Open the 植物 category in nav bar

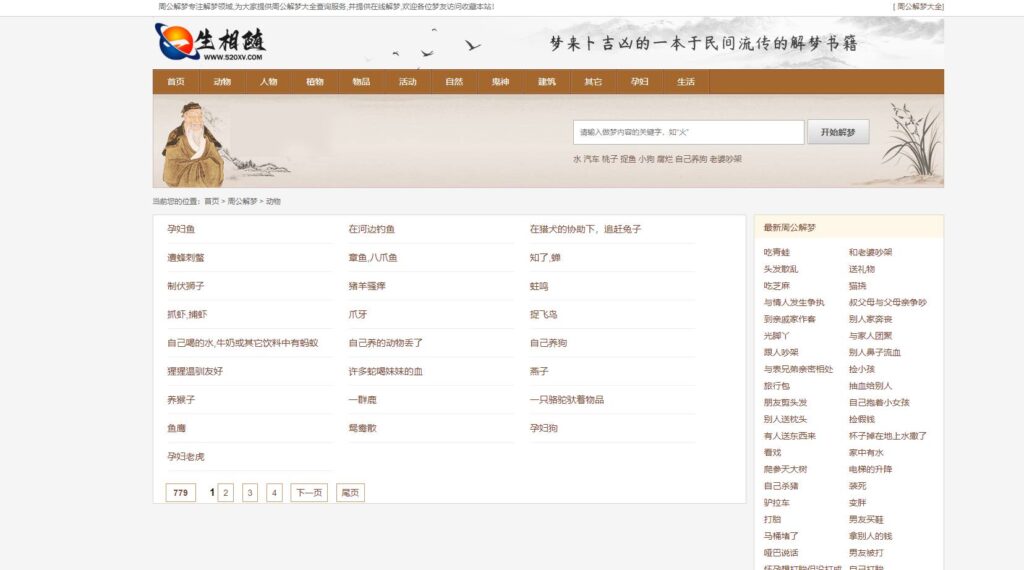(x=315, y=82)
